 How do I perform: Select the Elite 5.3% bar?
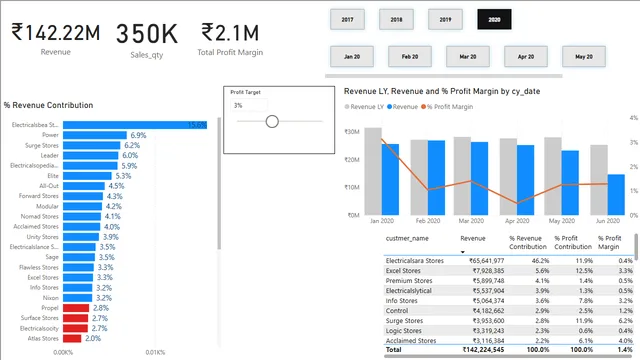coord(87,176)
